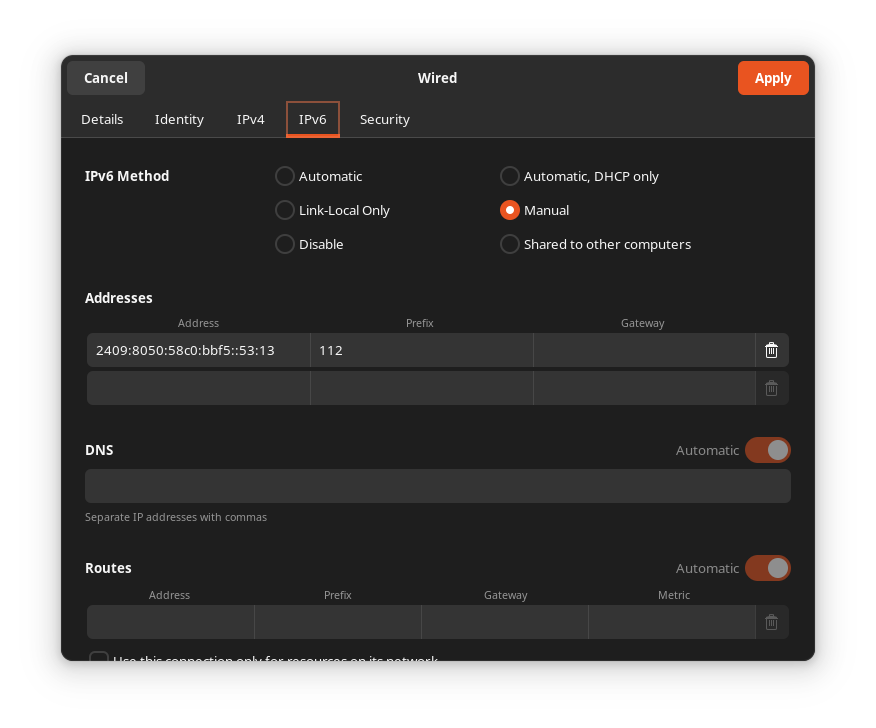This screenshot has height=728, width=876.
Task: Switch to the Details tab
Action: pos(102,119)
